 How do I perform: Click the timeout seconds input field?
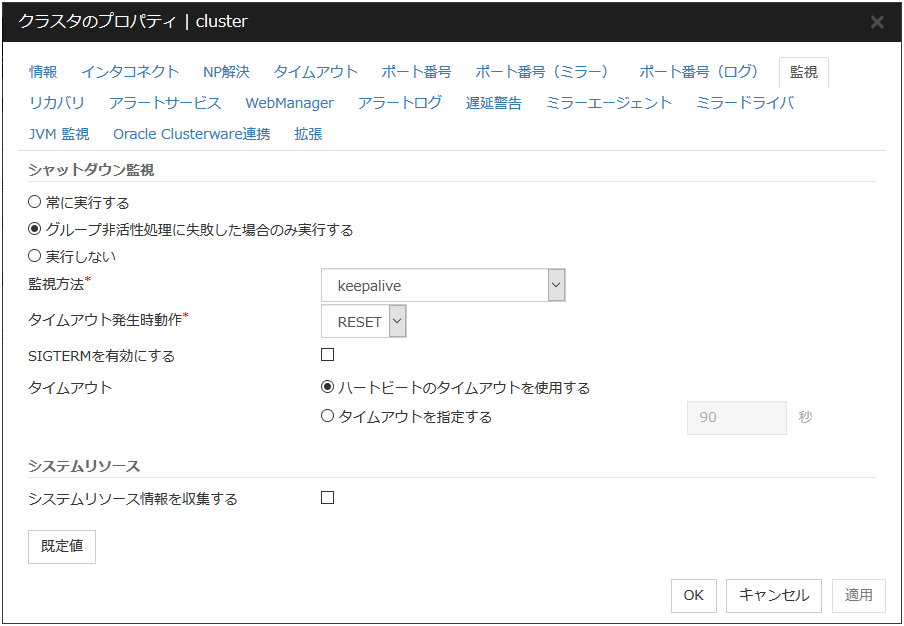736,417
